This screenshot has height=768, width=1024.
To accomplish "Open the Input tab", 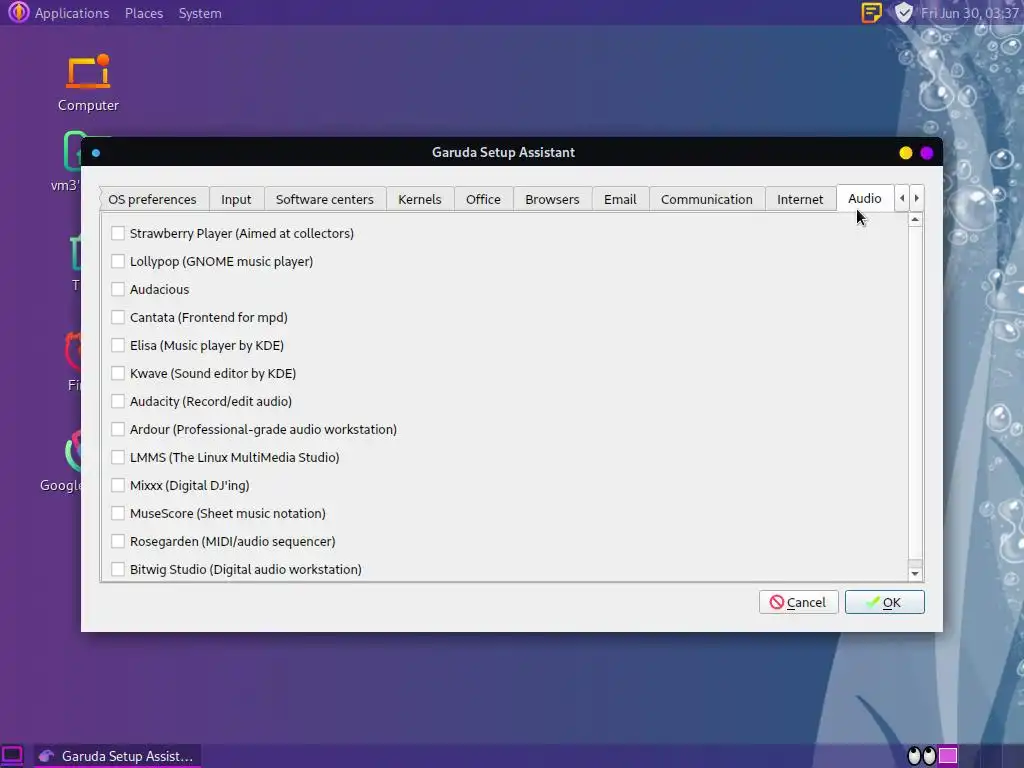I will tap(236, 199).
